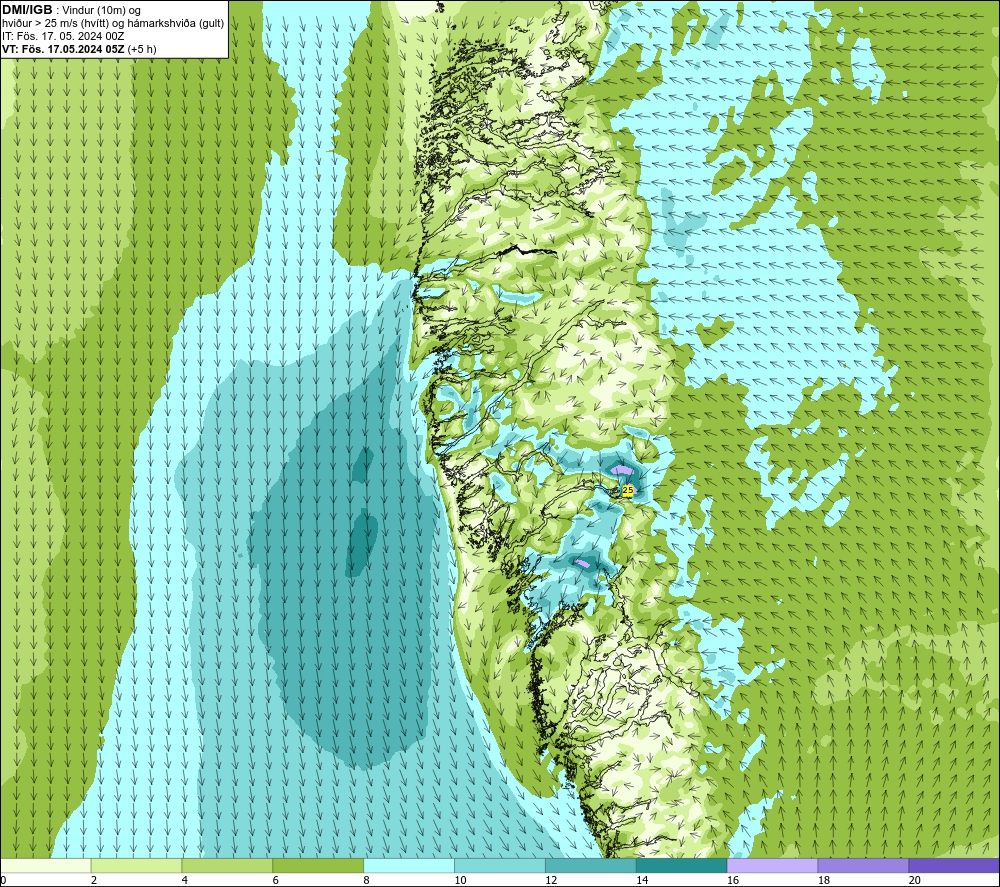Viewport: 1000px width, 887px height.
Task: Click the 10-12 m/s cyan legend swatch
Action: 500,865
